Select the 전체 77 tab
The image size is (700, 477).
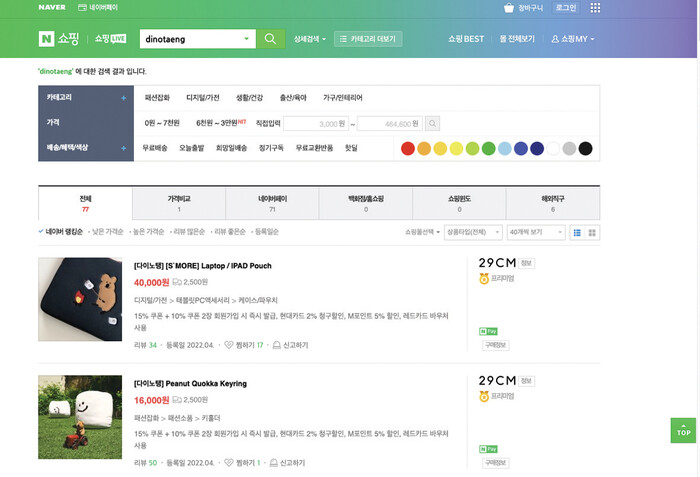[x=85, y=204]
